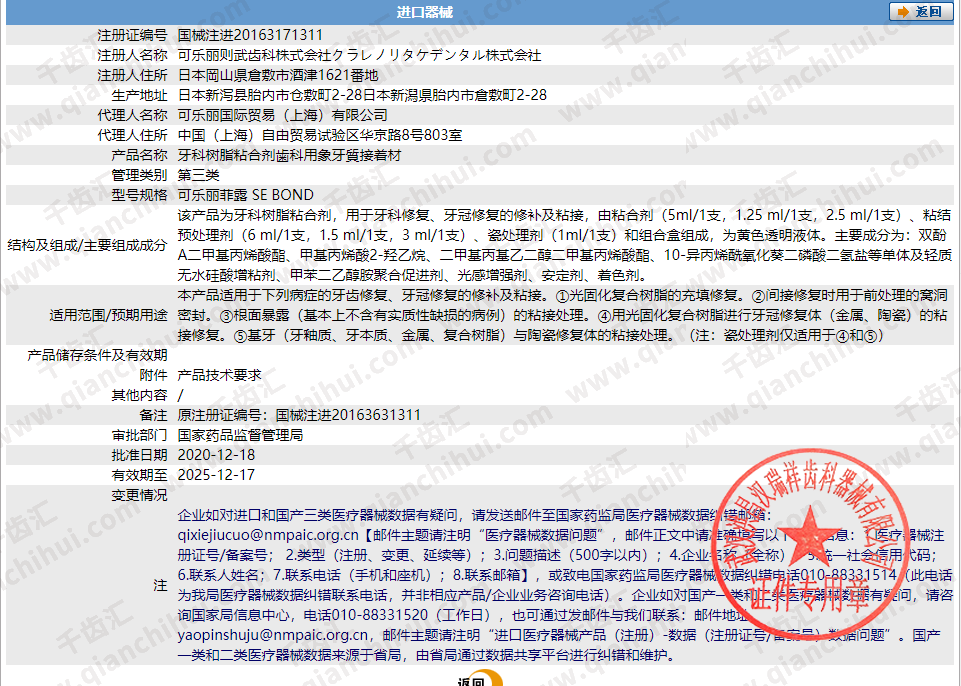Viewport: 961px width, 686px height.
Task: Click the 注册人名称 row label
Action: (x=132, y=55)
